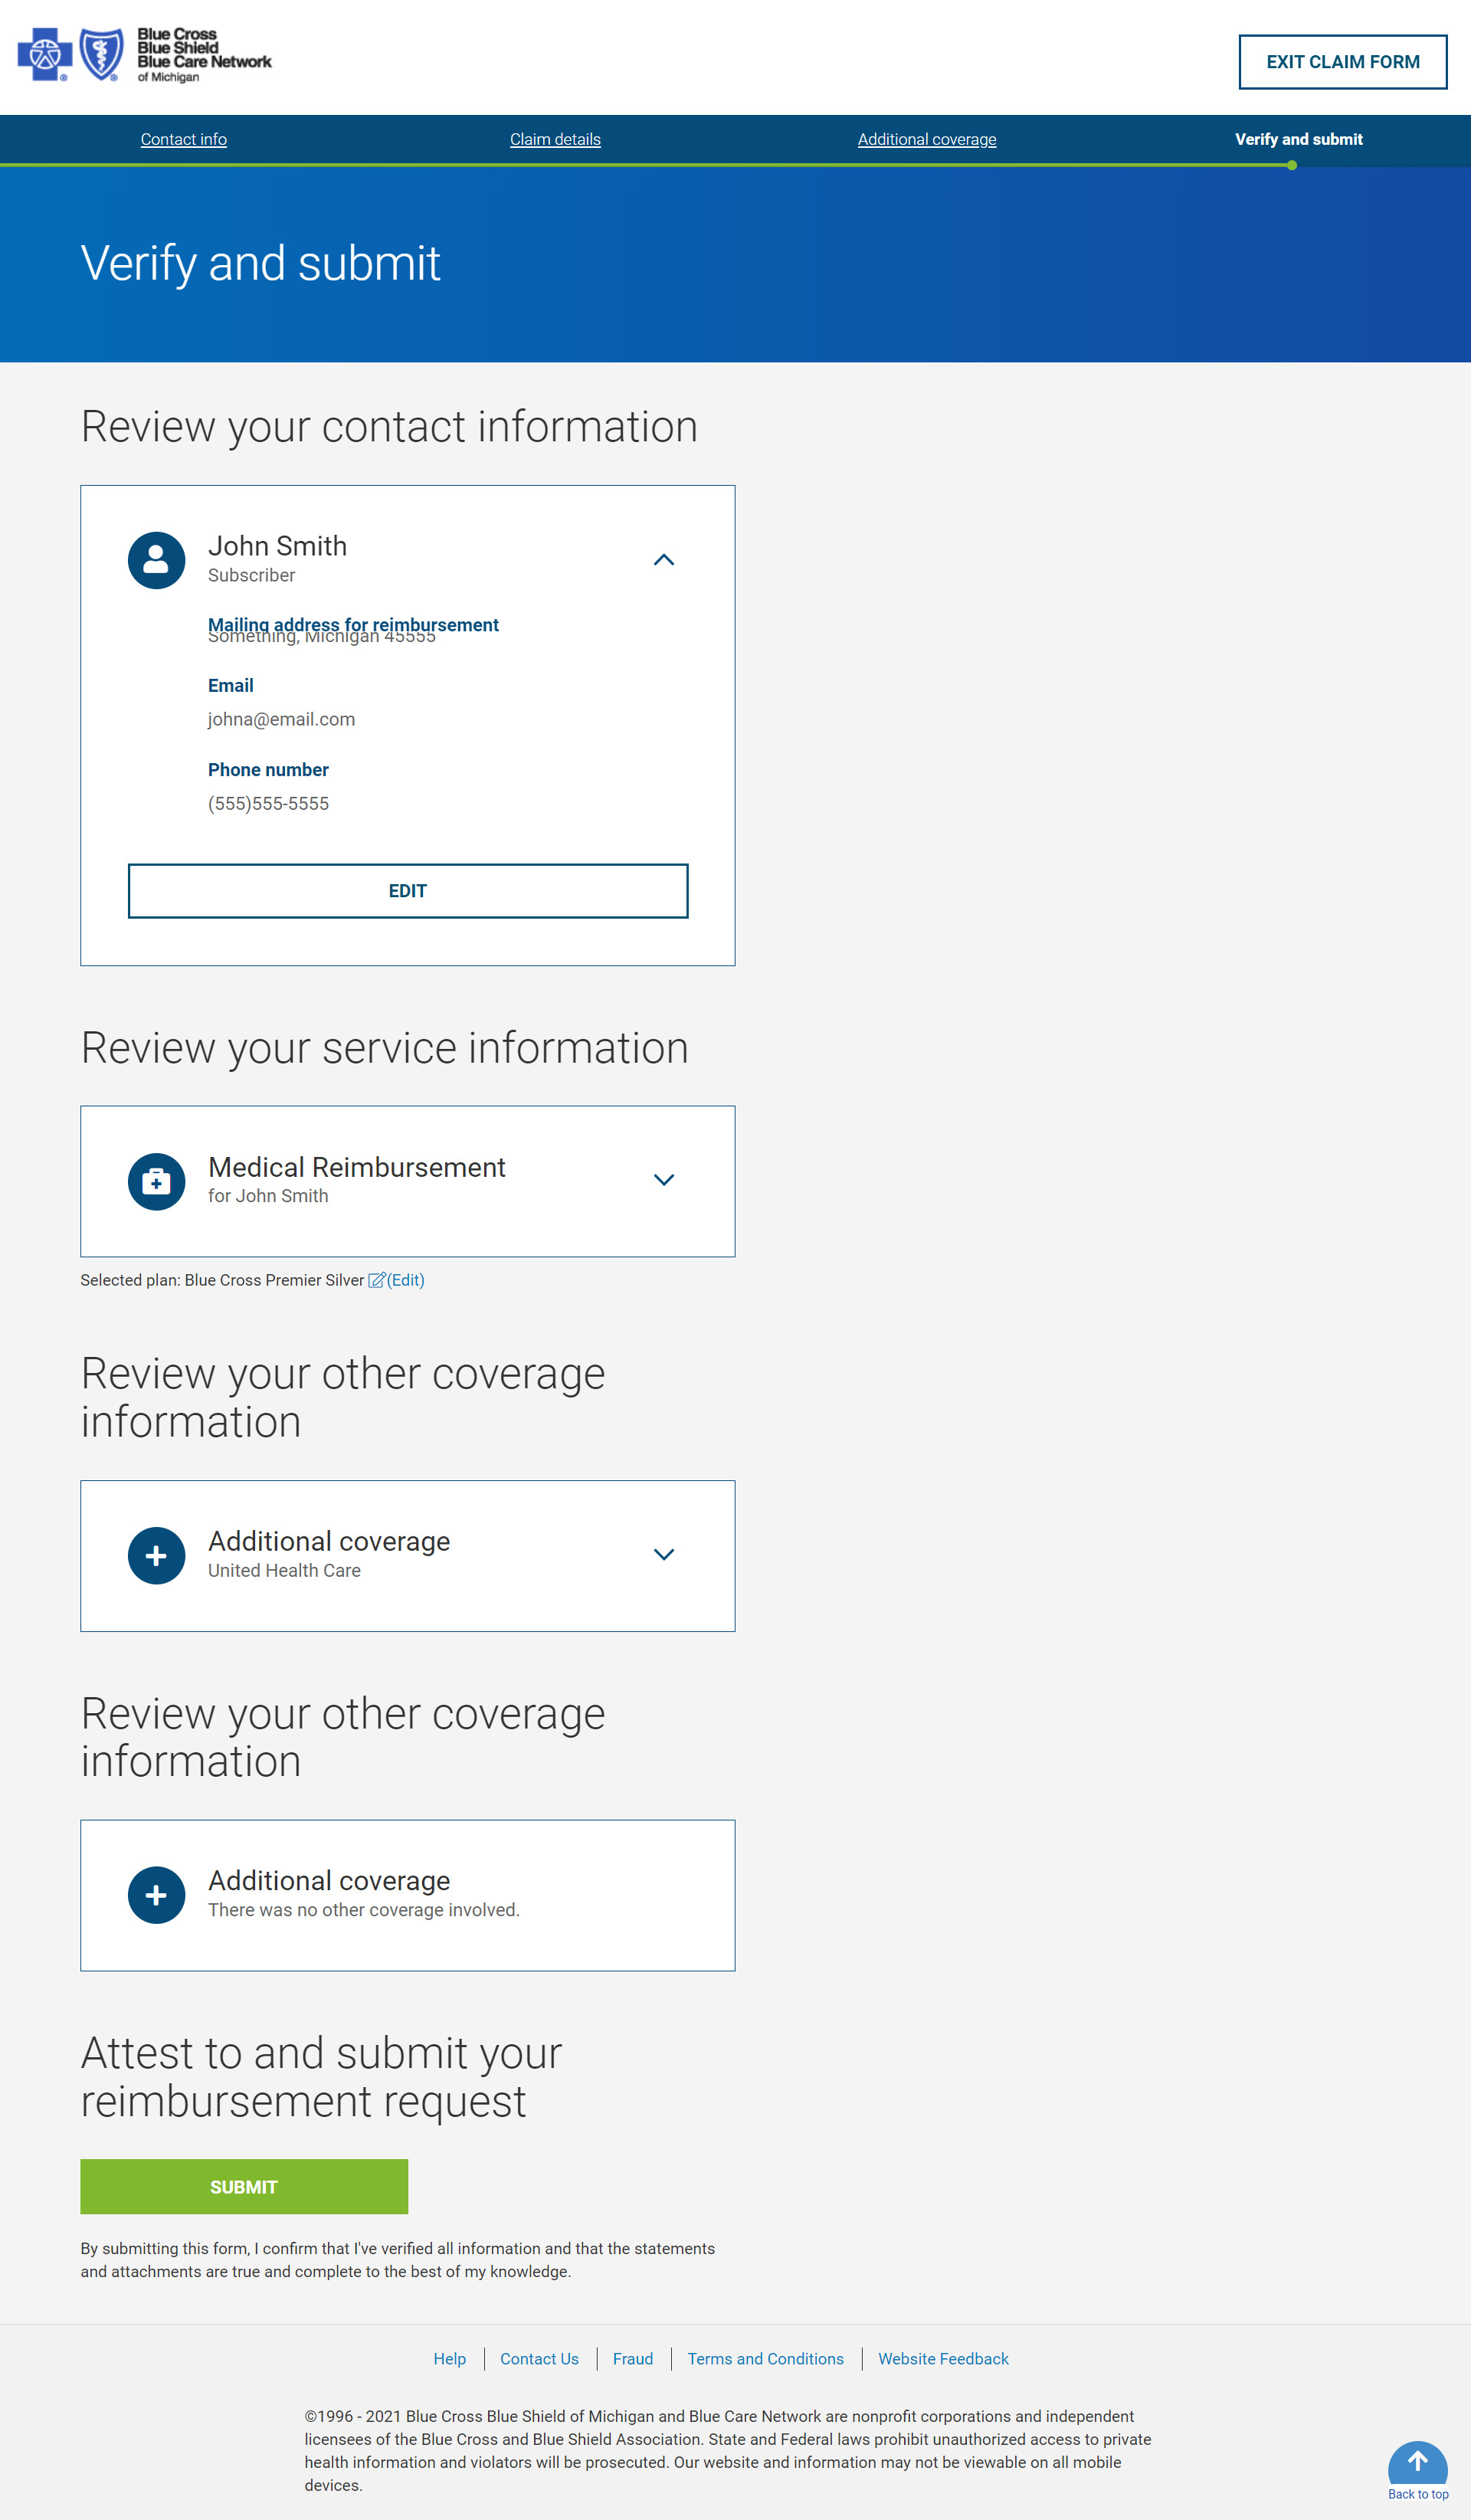
Task: Go to the Additional coverage step
Action: [x=927, y=139]
